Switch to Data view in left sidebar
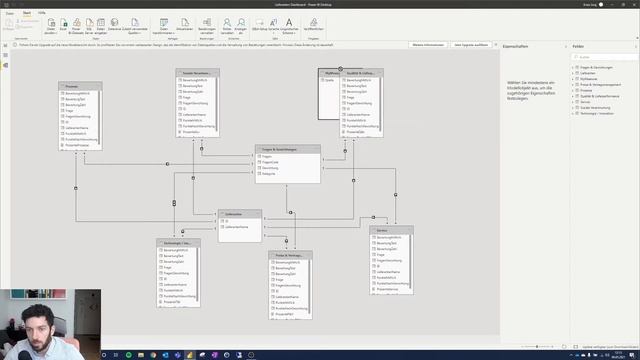This screenshot has width=640, height=360. pos(5,55)
